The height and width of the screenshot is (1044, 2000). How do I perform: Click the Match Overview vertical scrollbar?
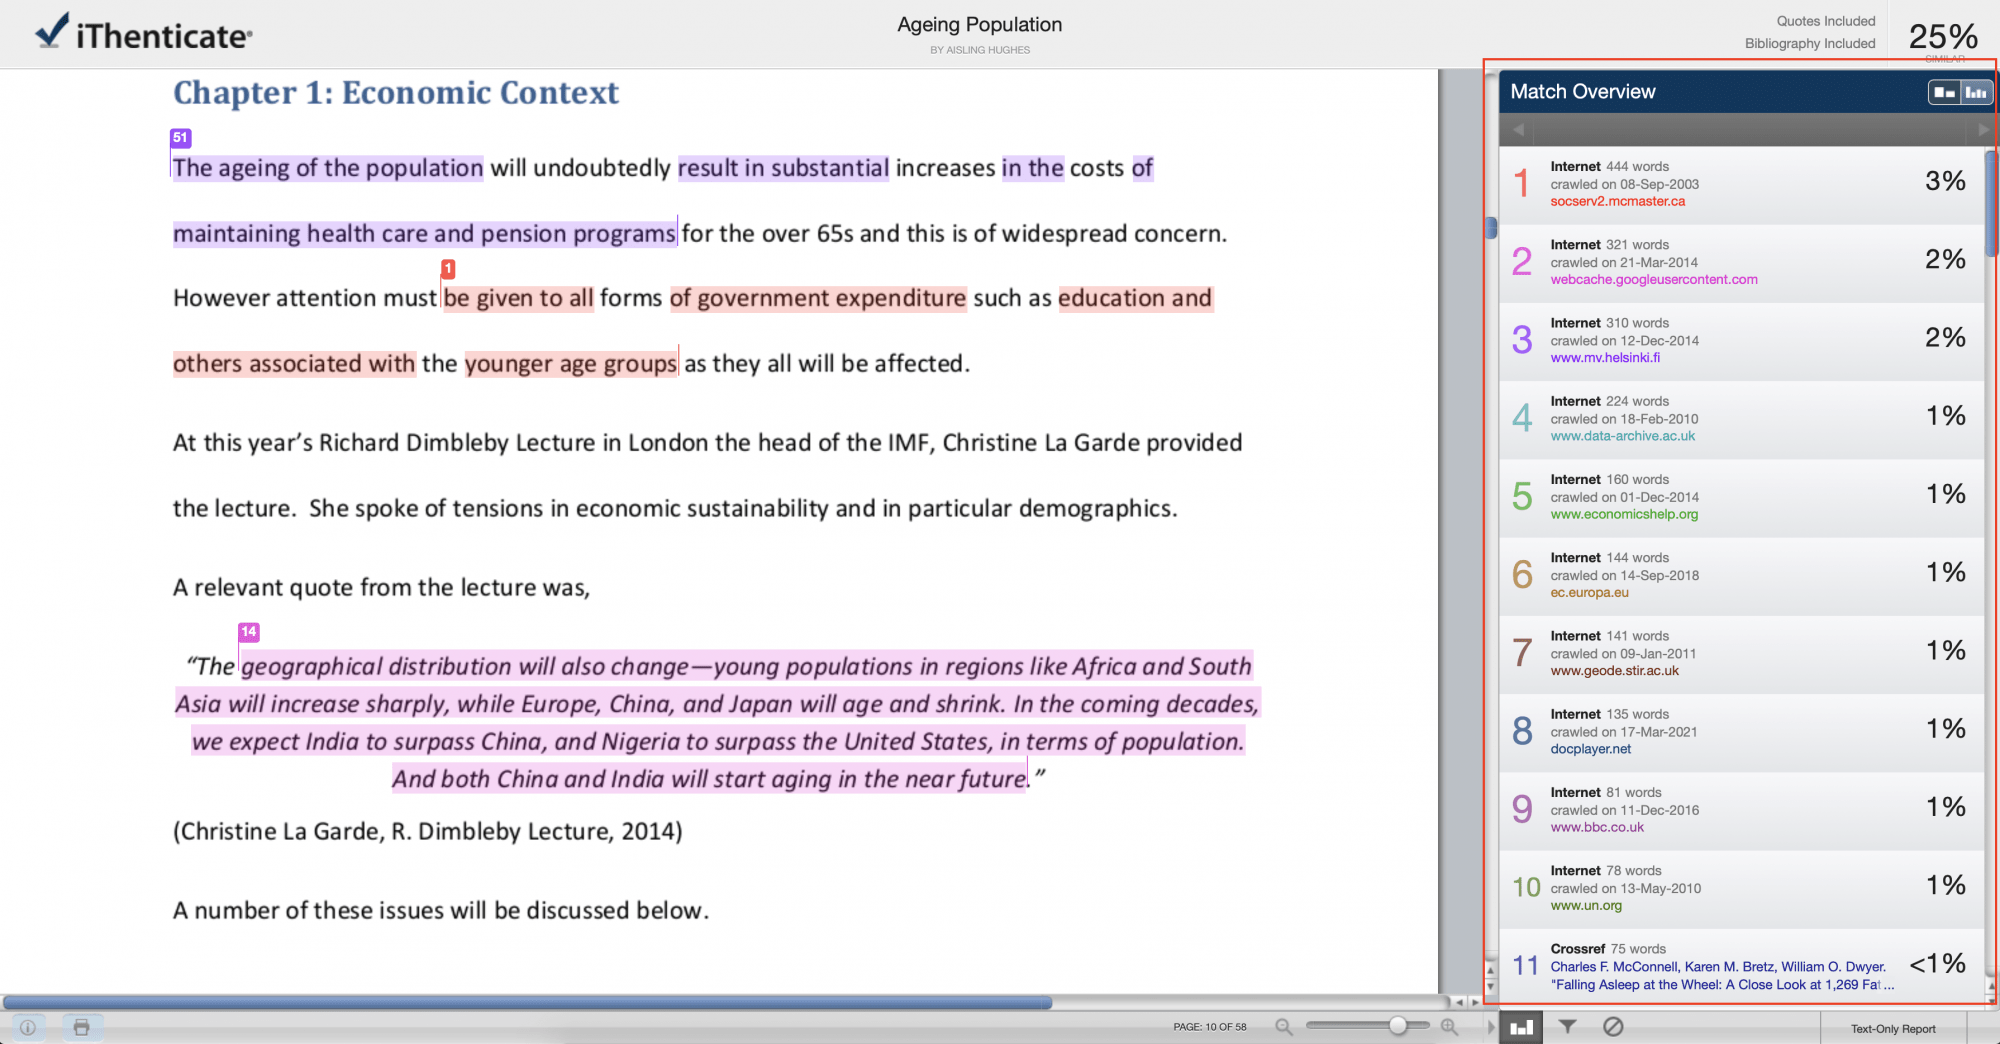(1991, 203)
